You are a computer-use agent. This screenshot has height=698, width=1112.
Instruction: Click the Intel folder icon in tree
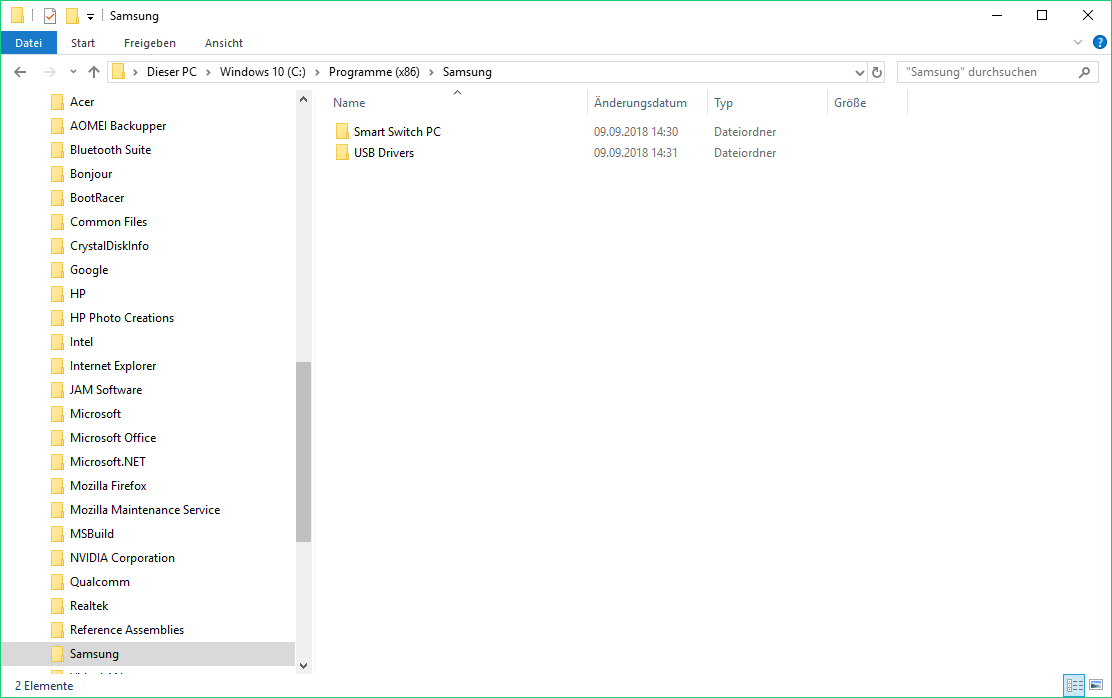click(57, 342)
